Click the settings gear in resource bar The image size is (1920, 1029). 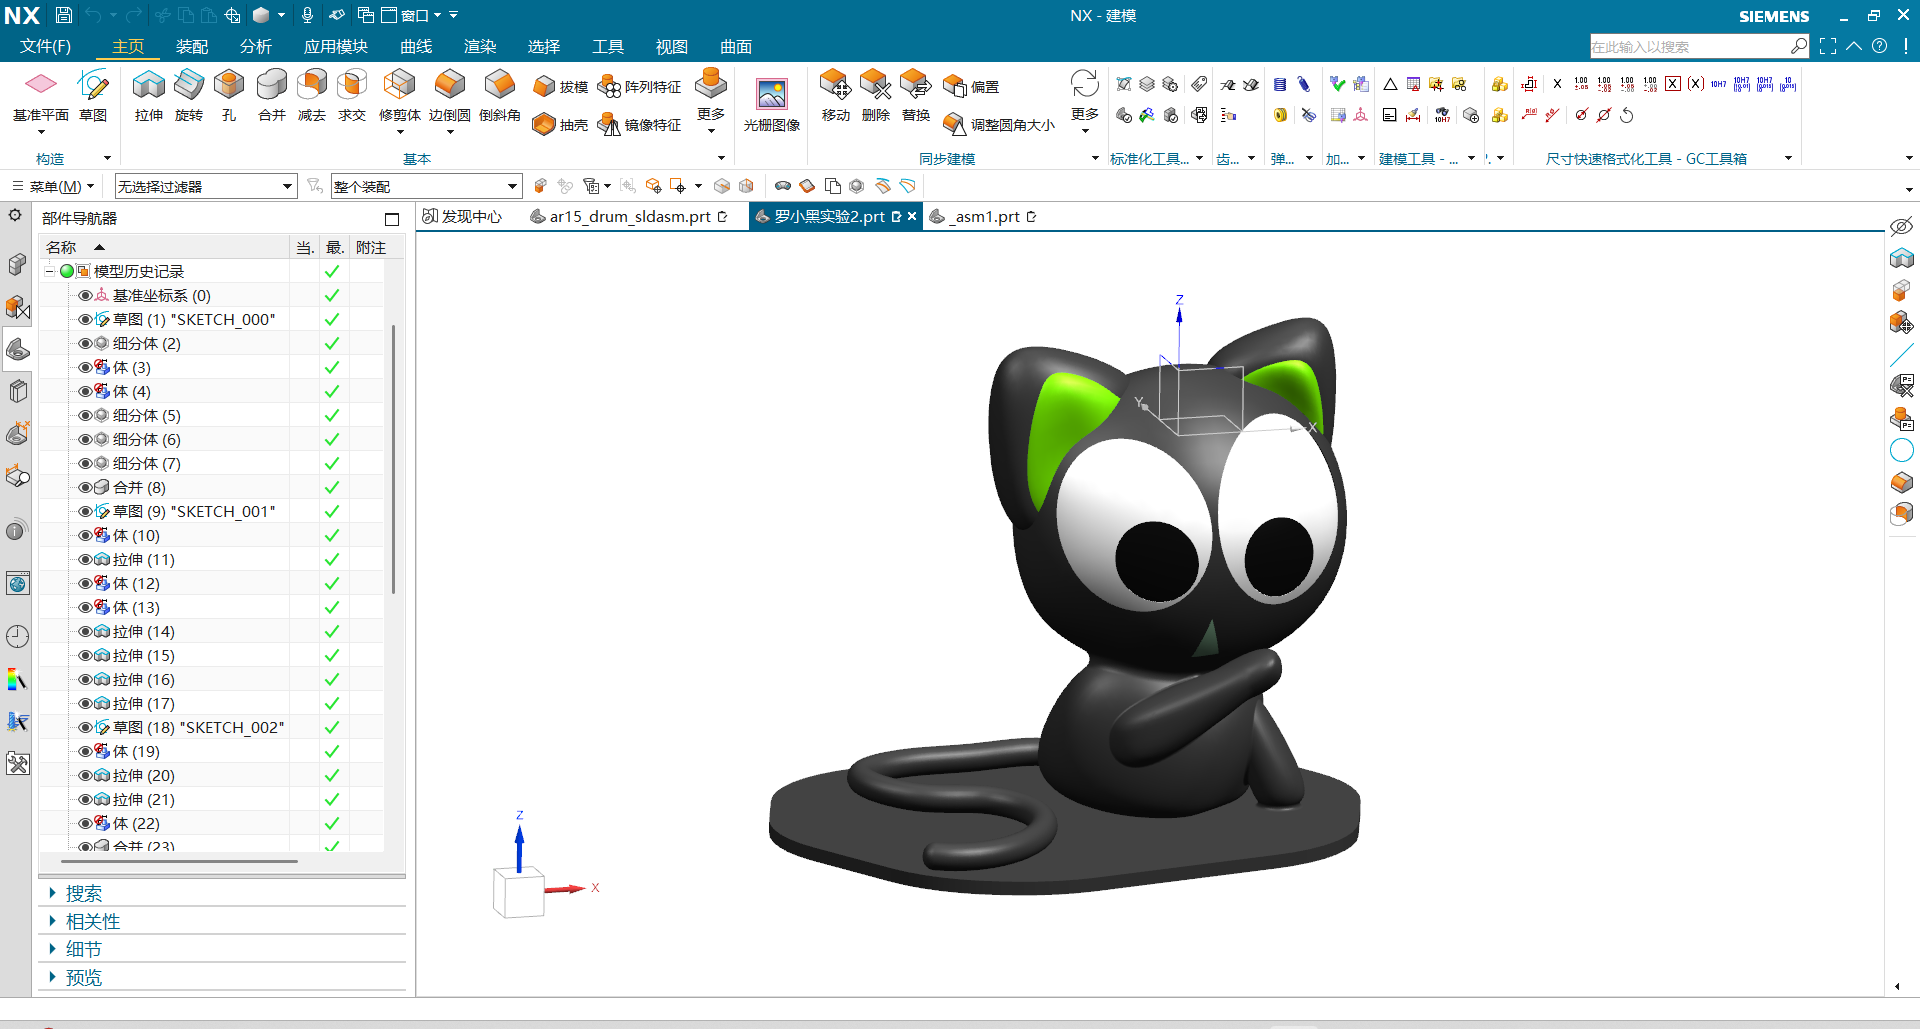[x=15, y=215]
